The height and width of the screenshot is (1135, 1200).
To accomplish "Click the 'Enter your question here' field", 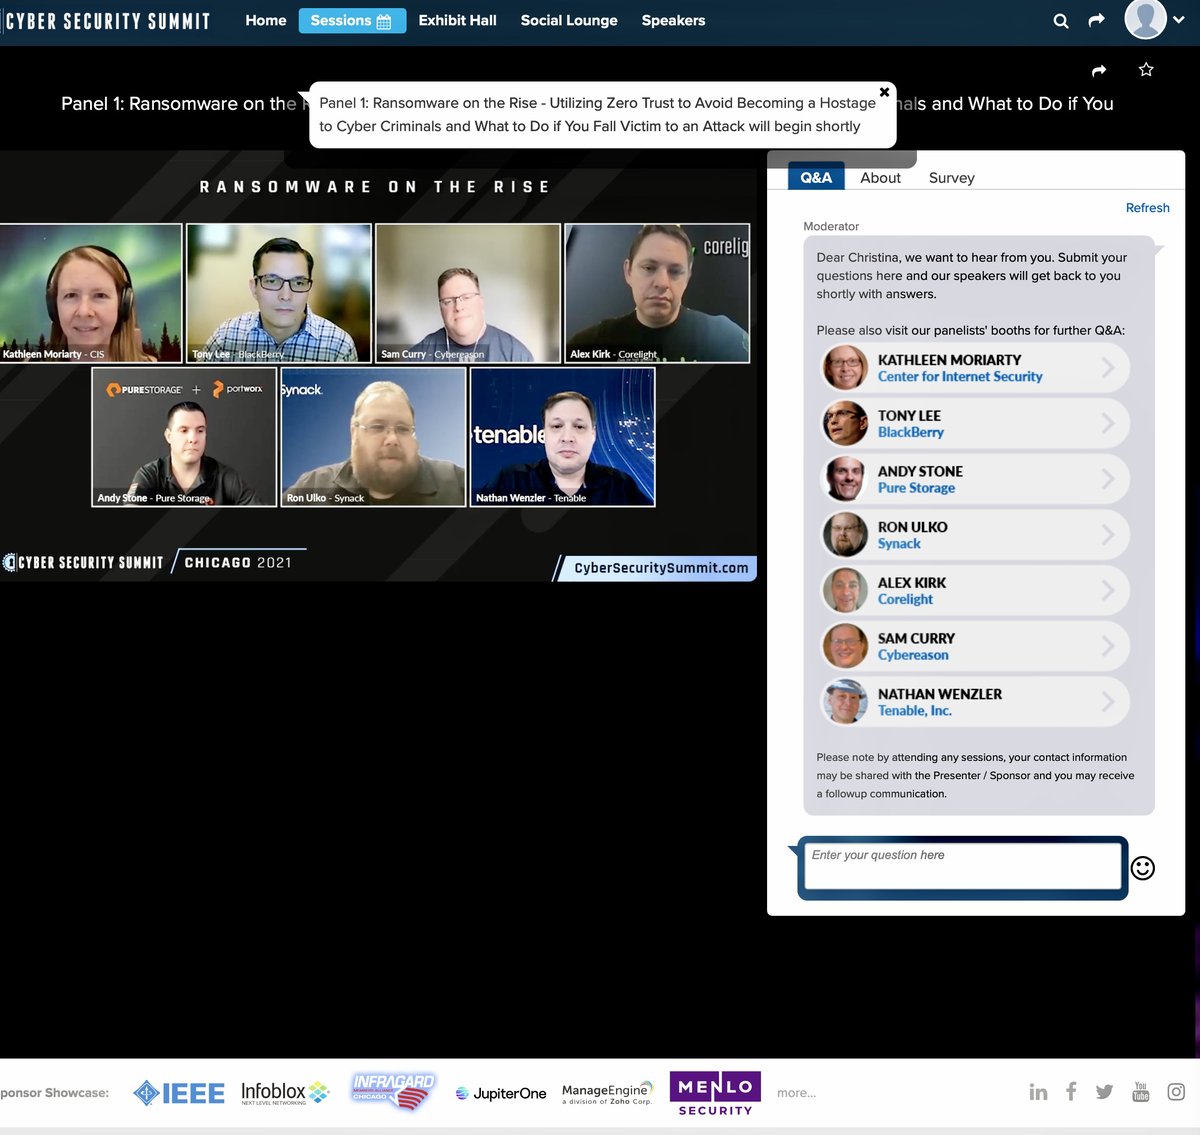I will [x=963, y=867].
